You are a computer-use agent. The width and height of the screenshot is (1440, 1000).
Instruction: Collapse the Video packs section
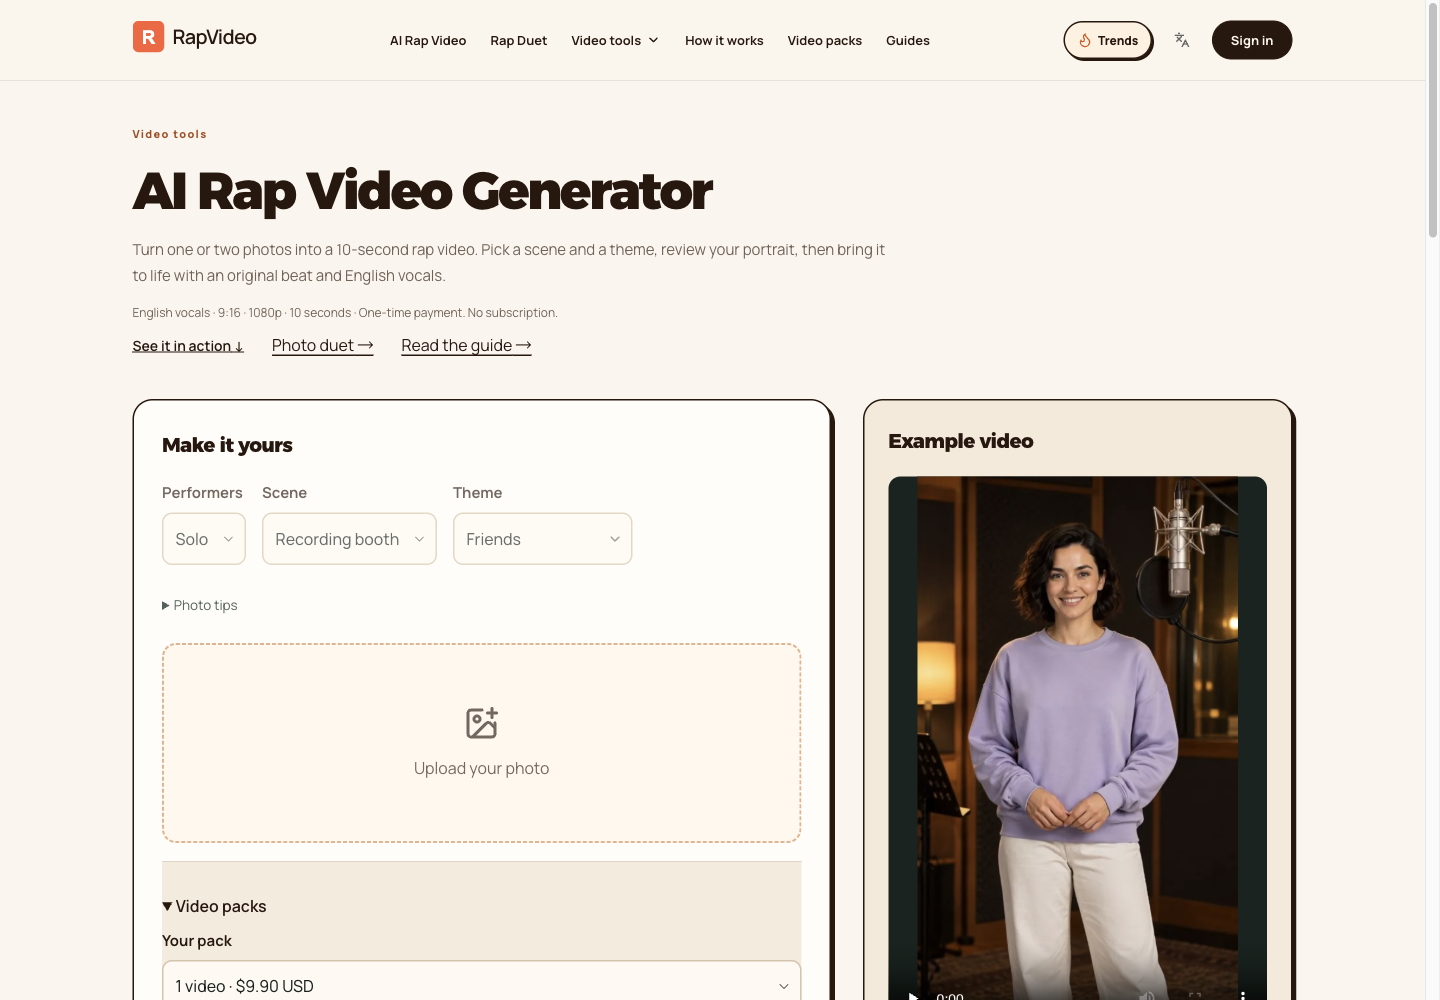click(x=214, y=906)
